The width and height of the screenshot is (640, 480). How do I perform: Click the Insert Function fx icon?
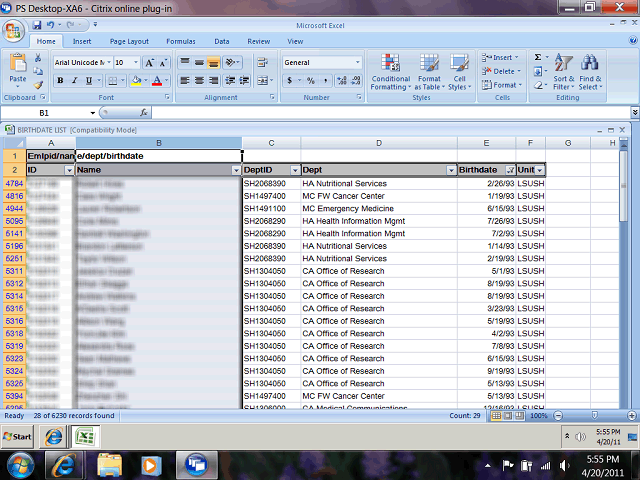click(x=143, y=113)
